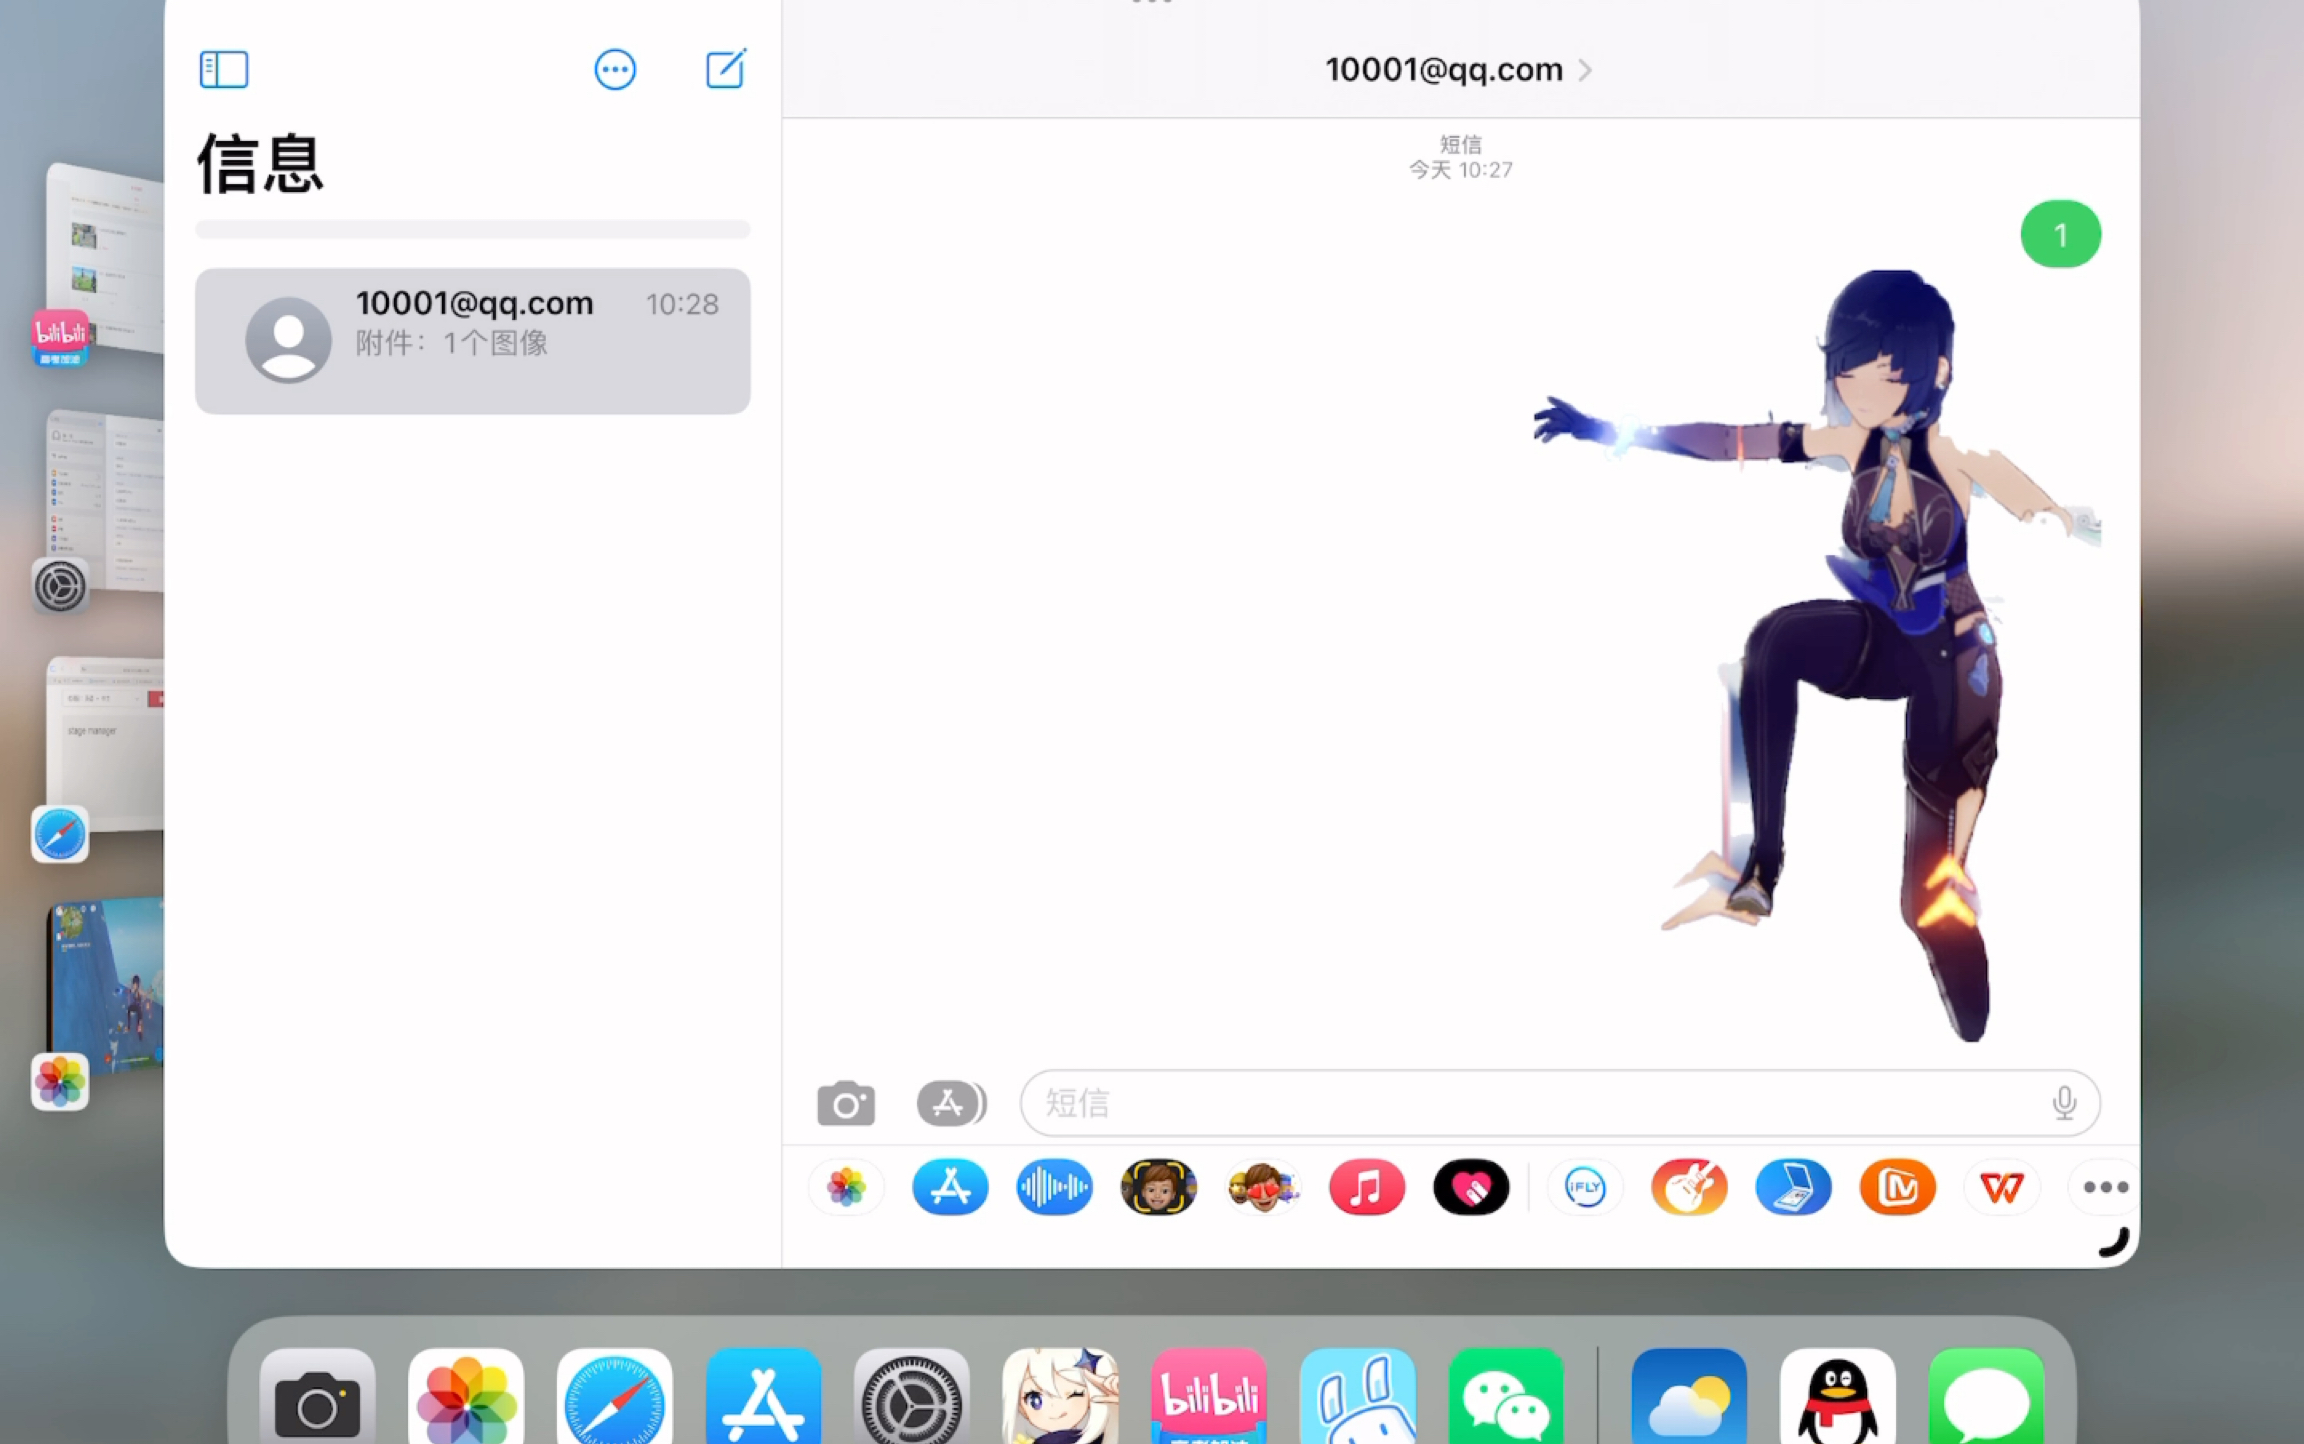Image resolution: width=2304 pixels, height=1444 pixels.
Task: Open Settings from the dock
Action: tap(911, 1397)
